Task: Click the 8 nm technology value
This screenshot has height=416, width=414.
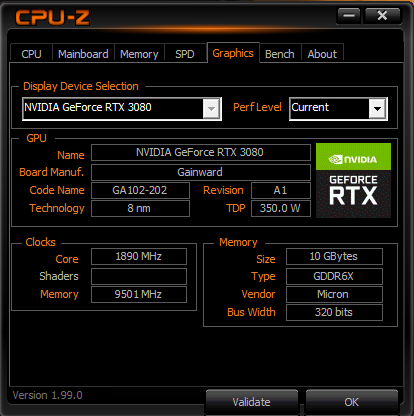Action: (140, 208)
